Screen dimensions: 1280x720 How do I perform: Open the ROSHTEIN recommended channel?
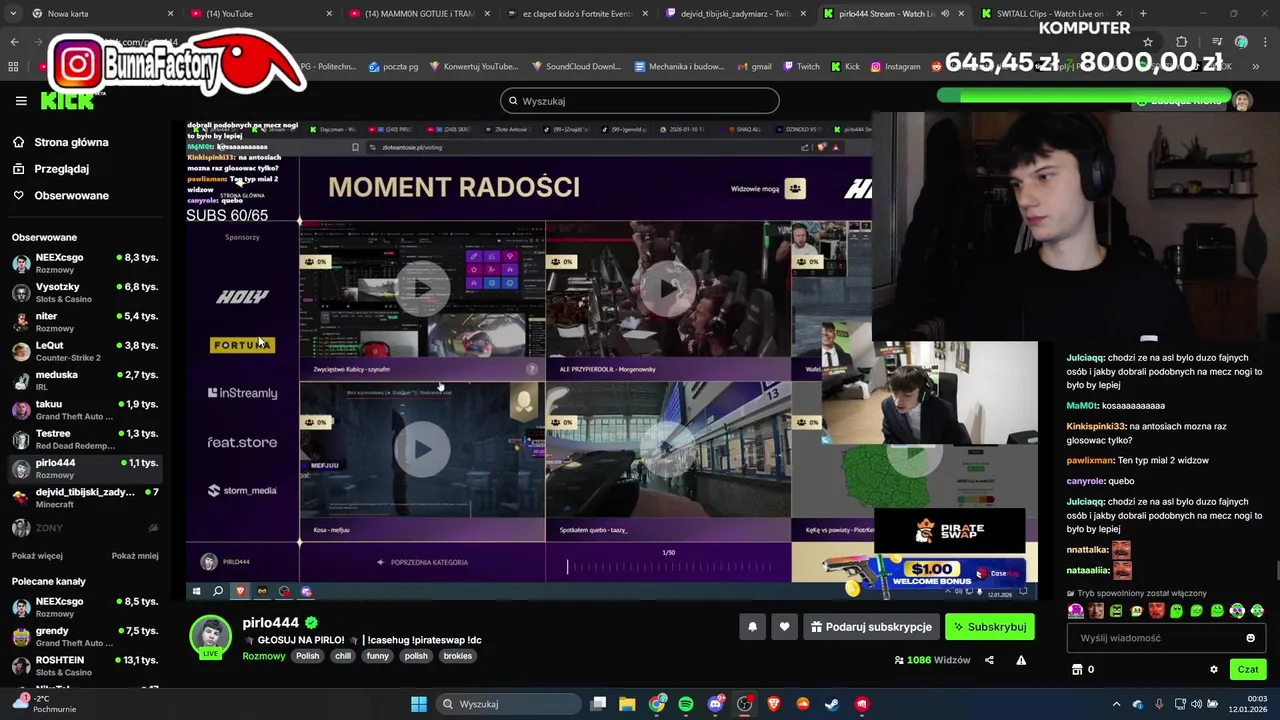click(85, 666)
